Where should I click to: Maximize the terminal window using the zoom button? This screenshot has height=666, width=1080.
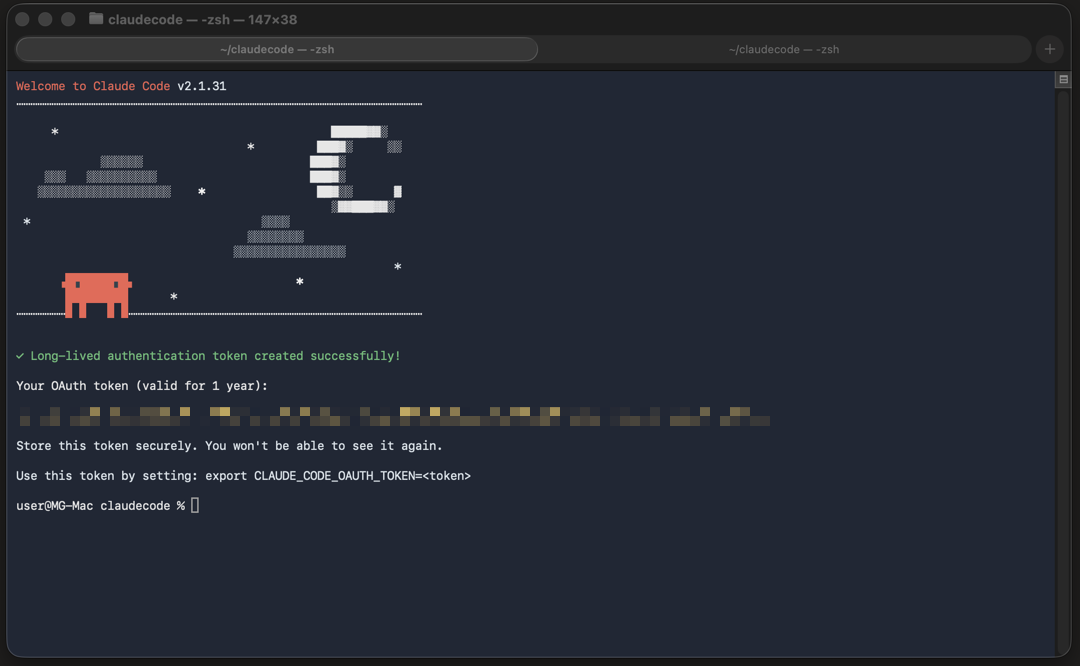tap(68, 19)
